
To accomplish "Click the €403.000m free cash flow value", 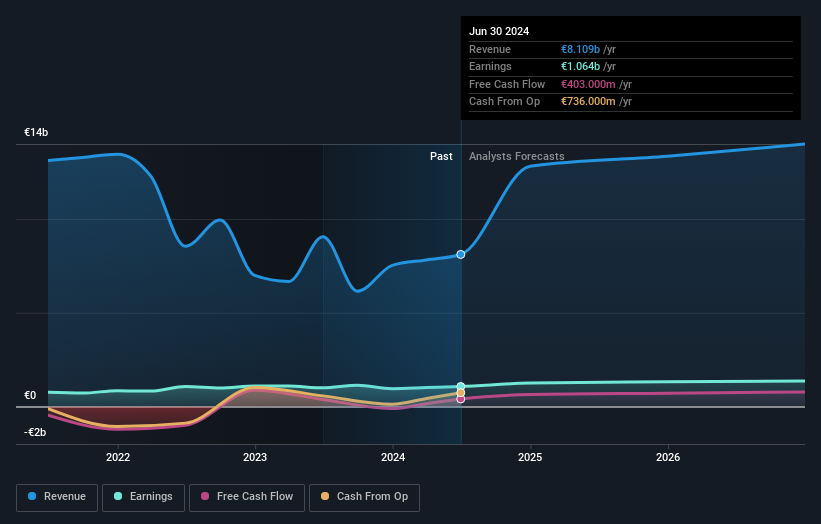I will pyautogui.click(x=588, y=84).
